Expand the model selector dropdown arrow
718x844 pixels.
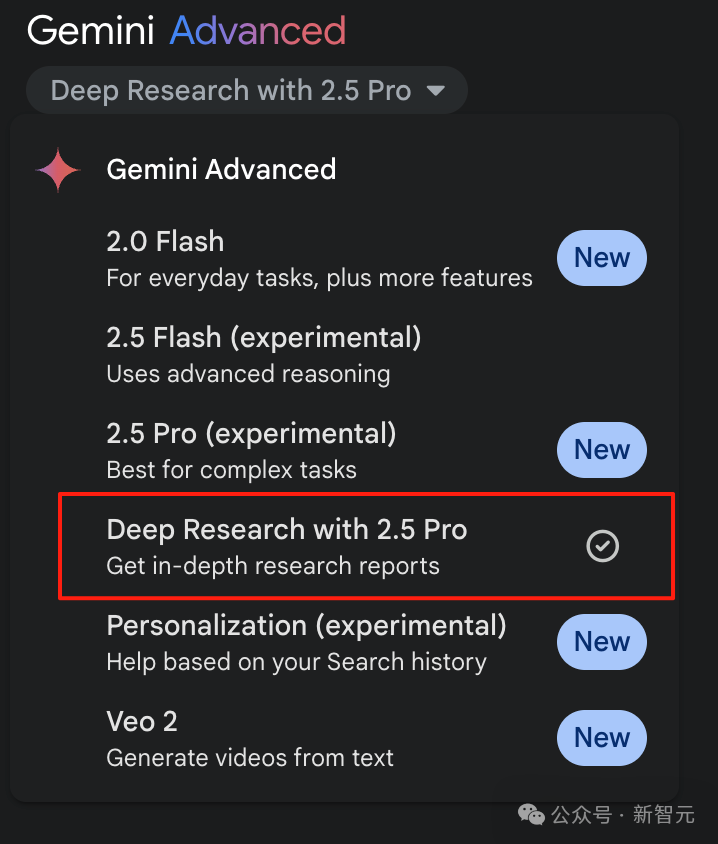click(435, 90)
